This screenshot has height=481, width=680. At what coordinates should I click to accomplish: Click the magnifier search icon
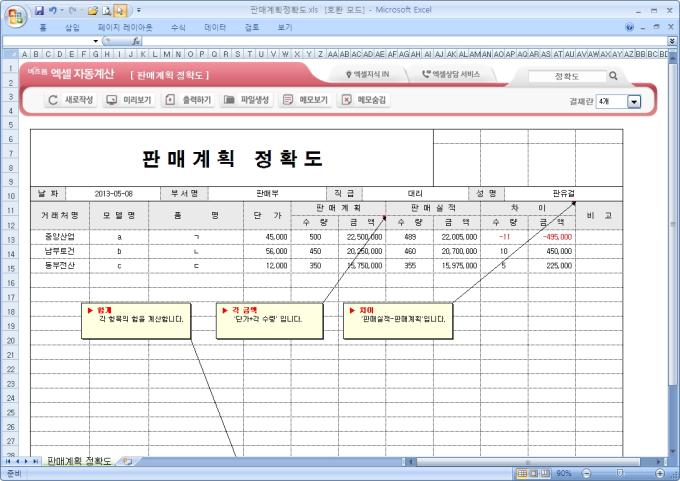pos(613,76)
